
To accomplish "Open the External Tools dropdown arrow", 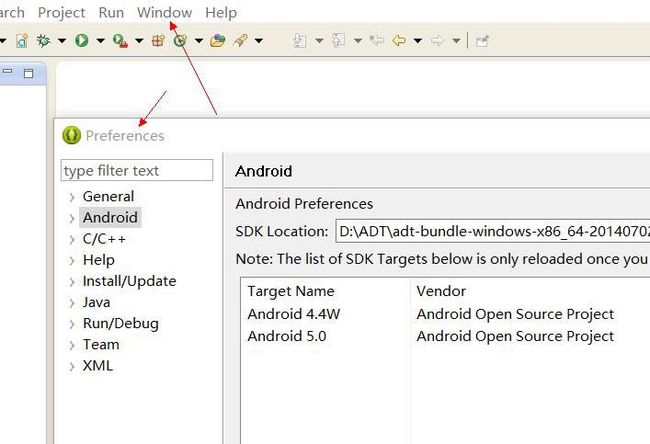I will point(139,41).
